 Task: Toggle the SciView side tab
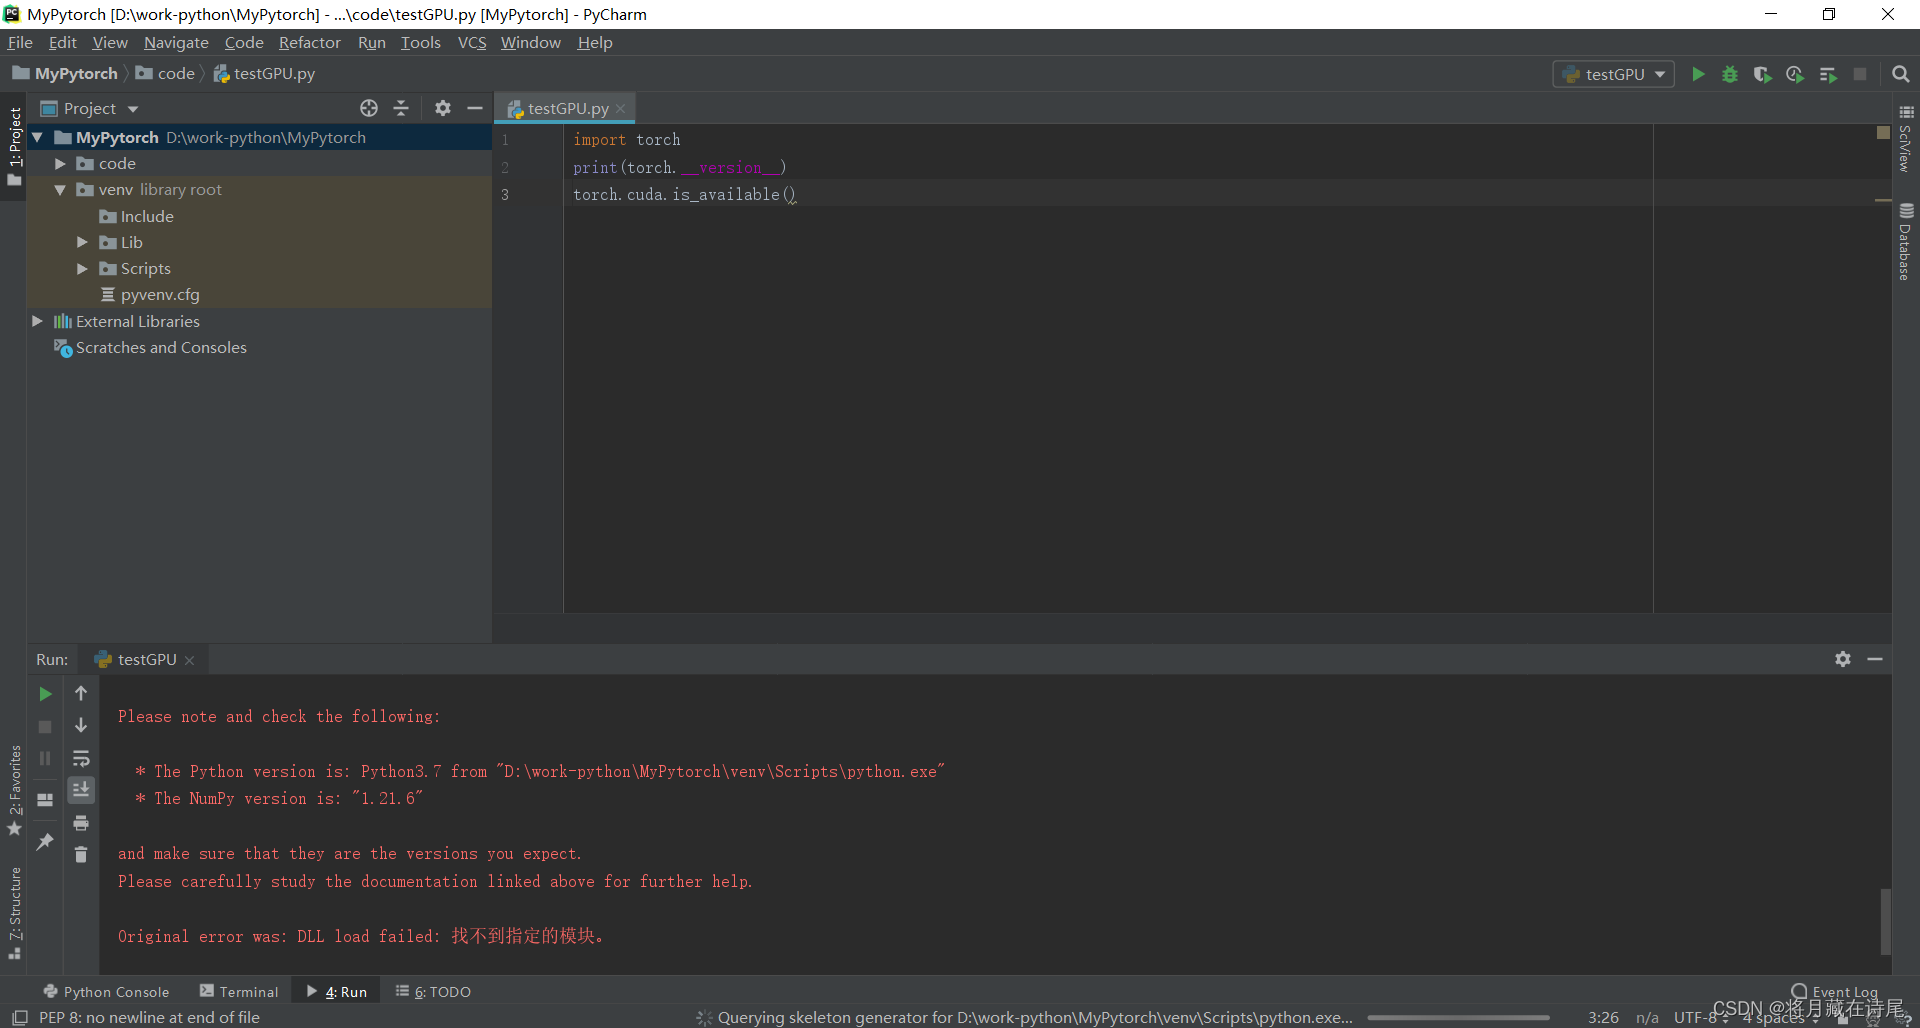(1905, 139)
